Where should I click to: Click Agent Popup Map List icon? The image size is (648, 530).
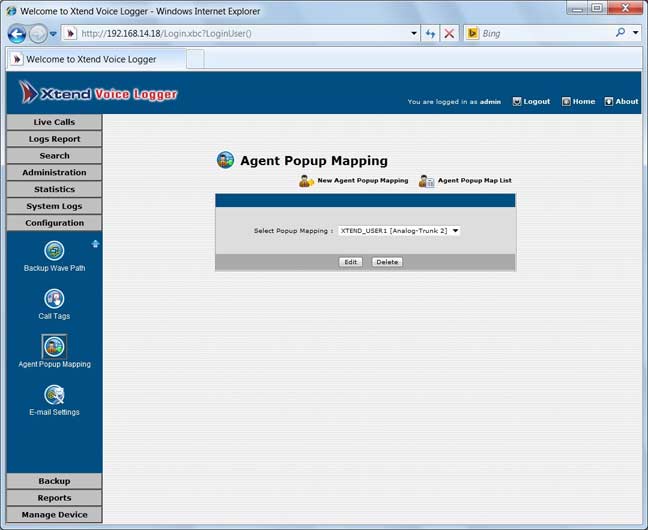coord(426,181)
